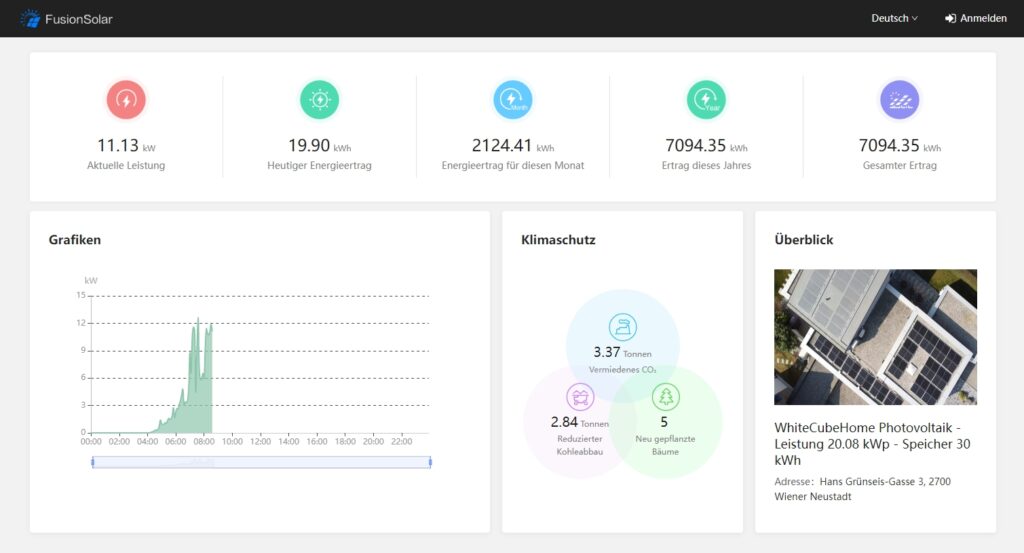Image resolution: width=1024 pixels, height=553 pixels.
Task: Open the aerial photo of the solar installation
Action: click(875, 337)
